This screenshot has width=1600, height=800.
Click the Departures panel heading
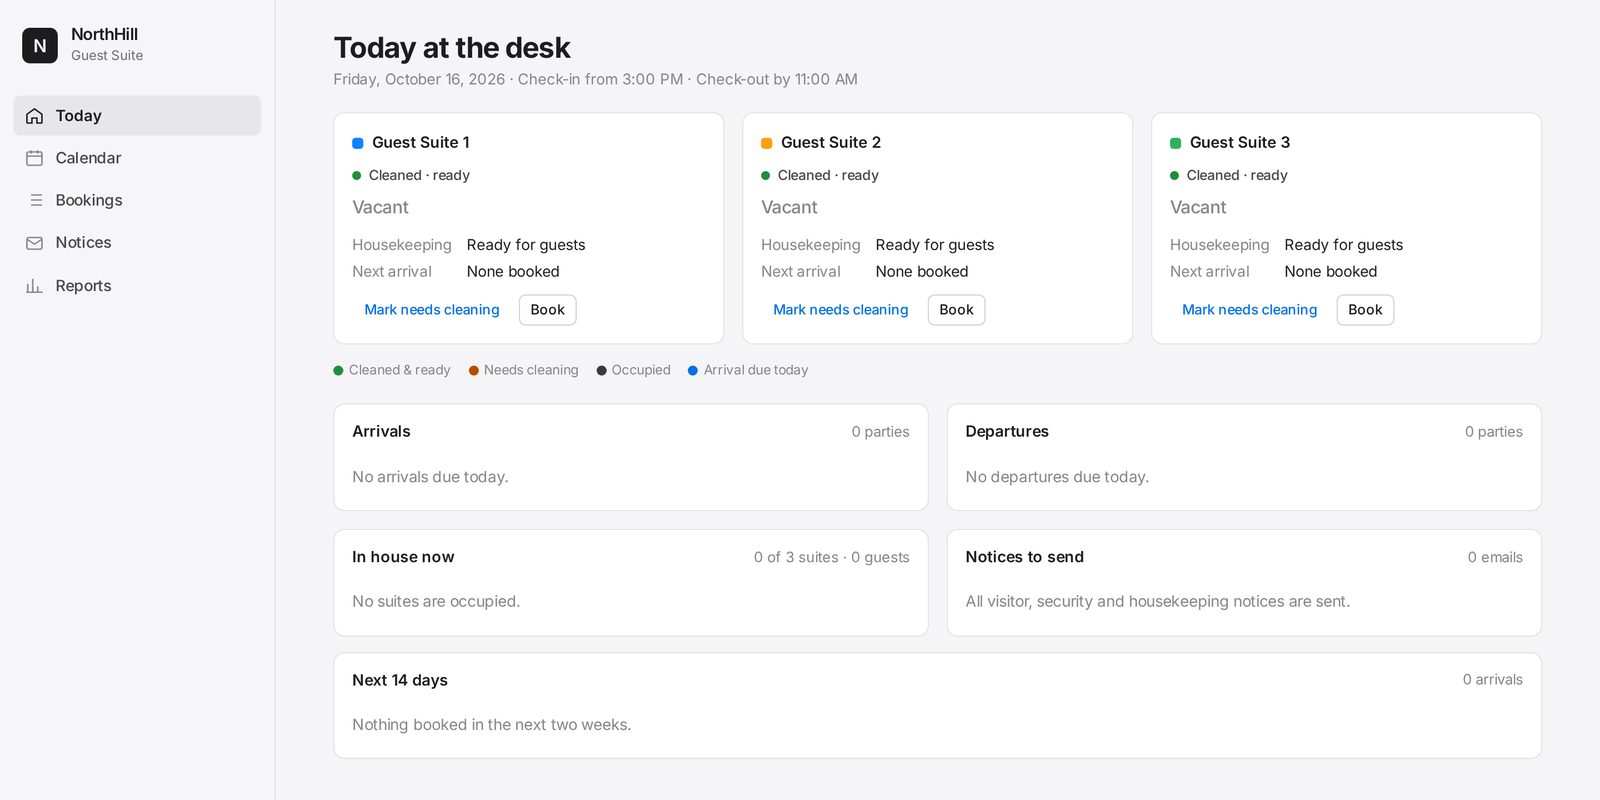click(1007, 432)
